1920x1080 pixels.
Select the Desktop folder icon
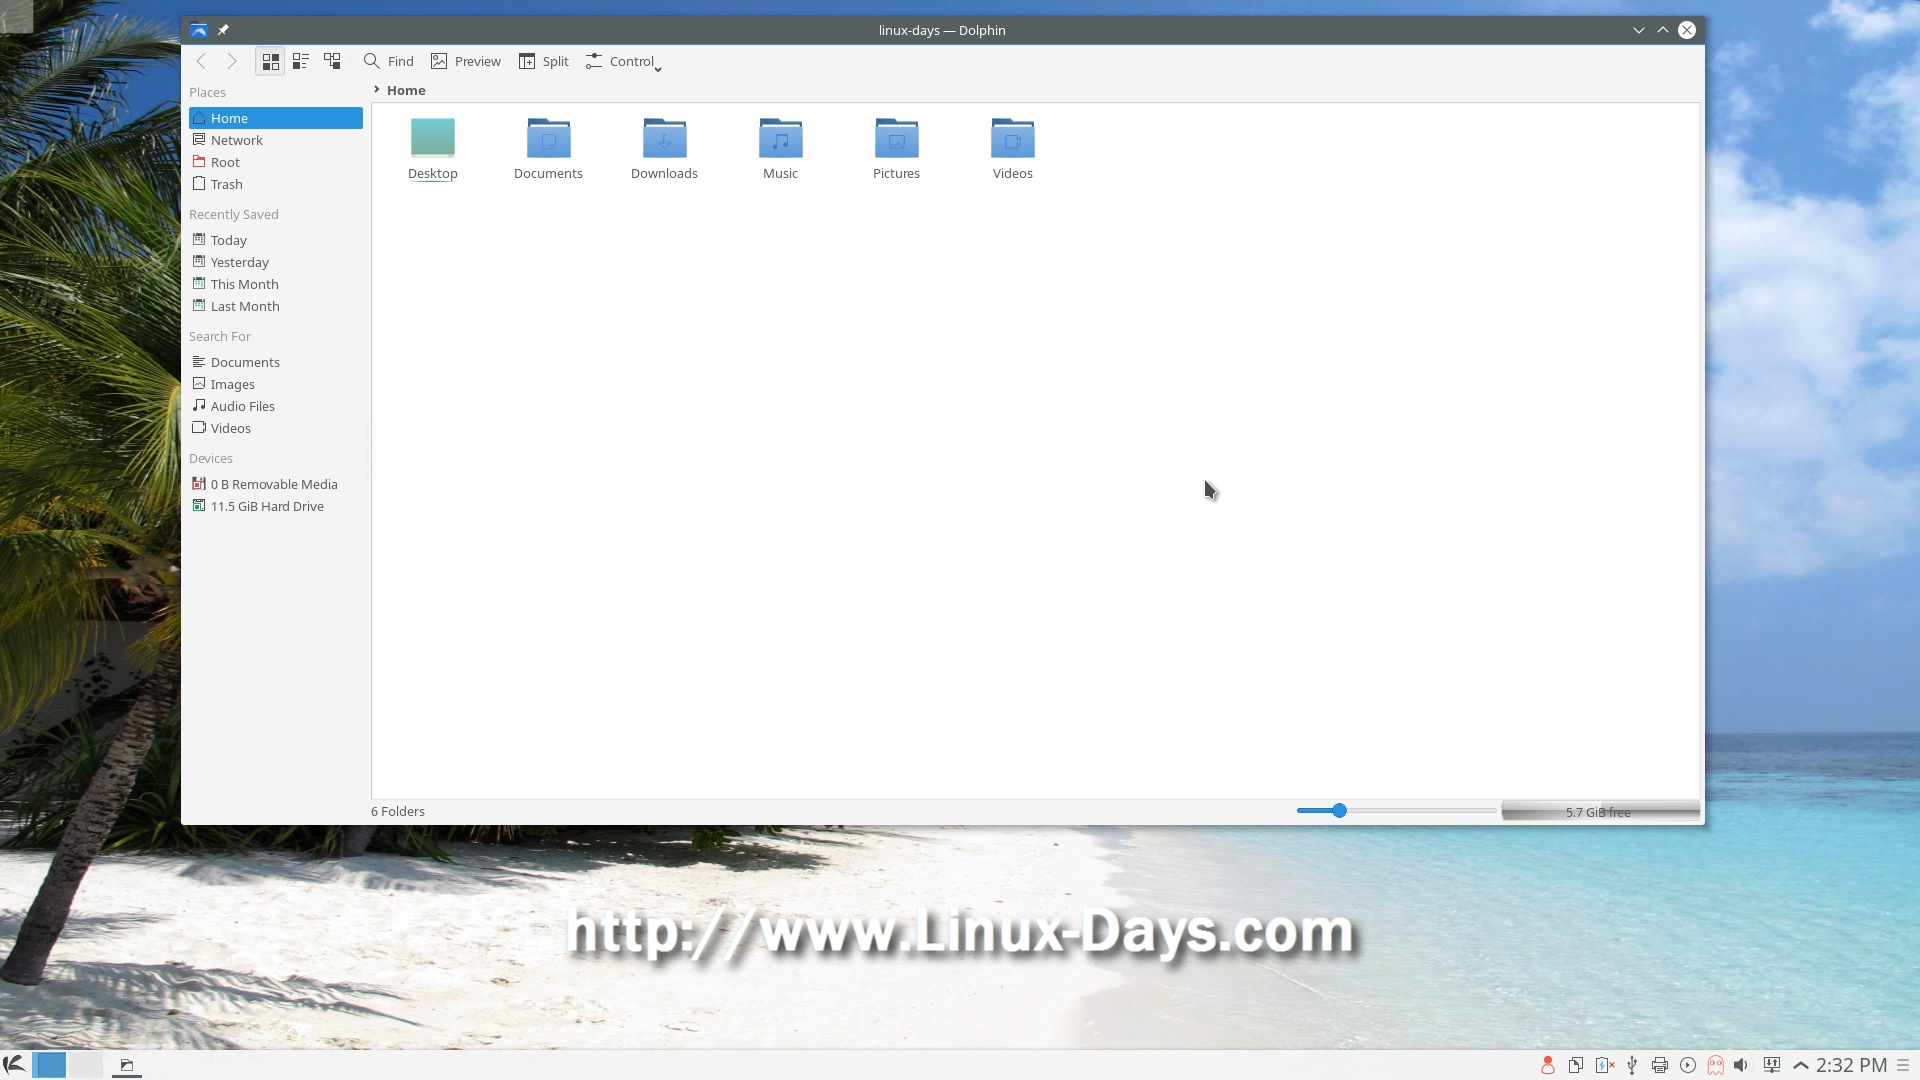click(433, 138)
